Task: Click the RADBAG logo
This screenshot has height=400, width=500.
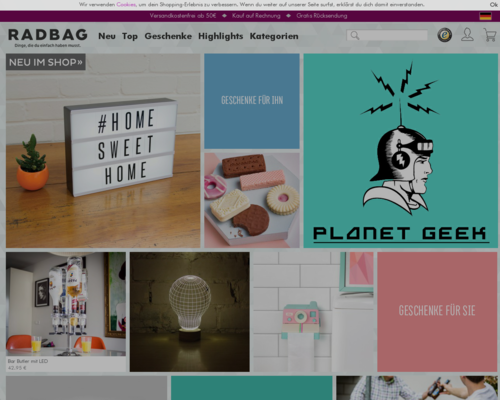Action: click(x=48, y=37)
